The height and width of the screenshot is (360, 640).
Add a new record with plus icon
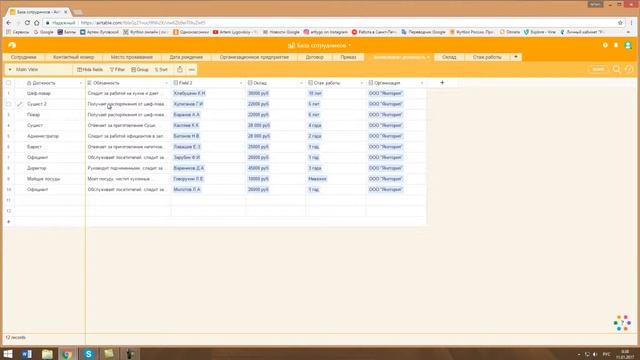coord(9,222)
